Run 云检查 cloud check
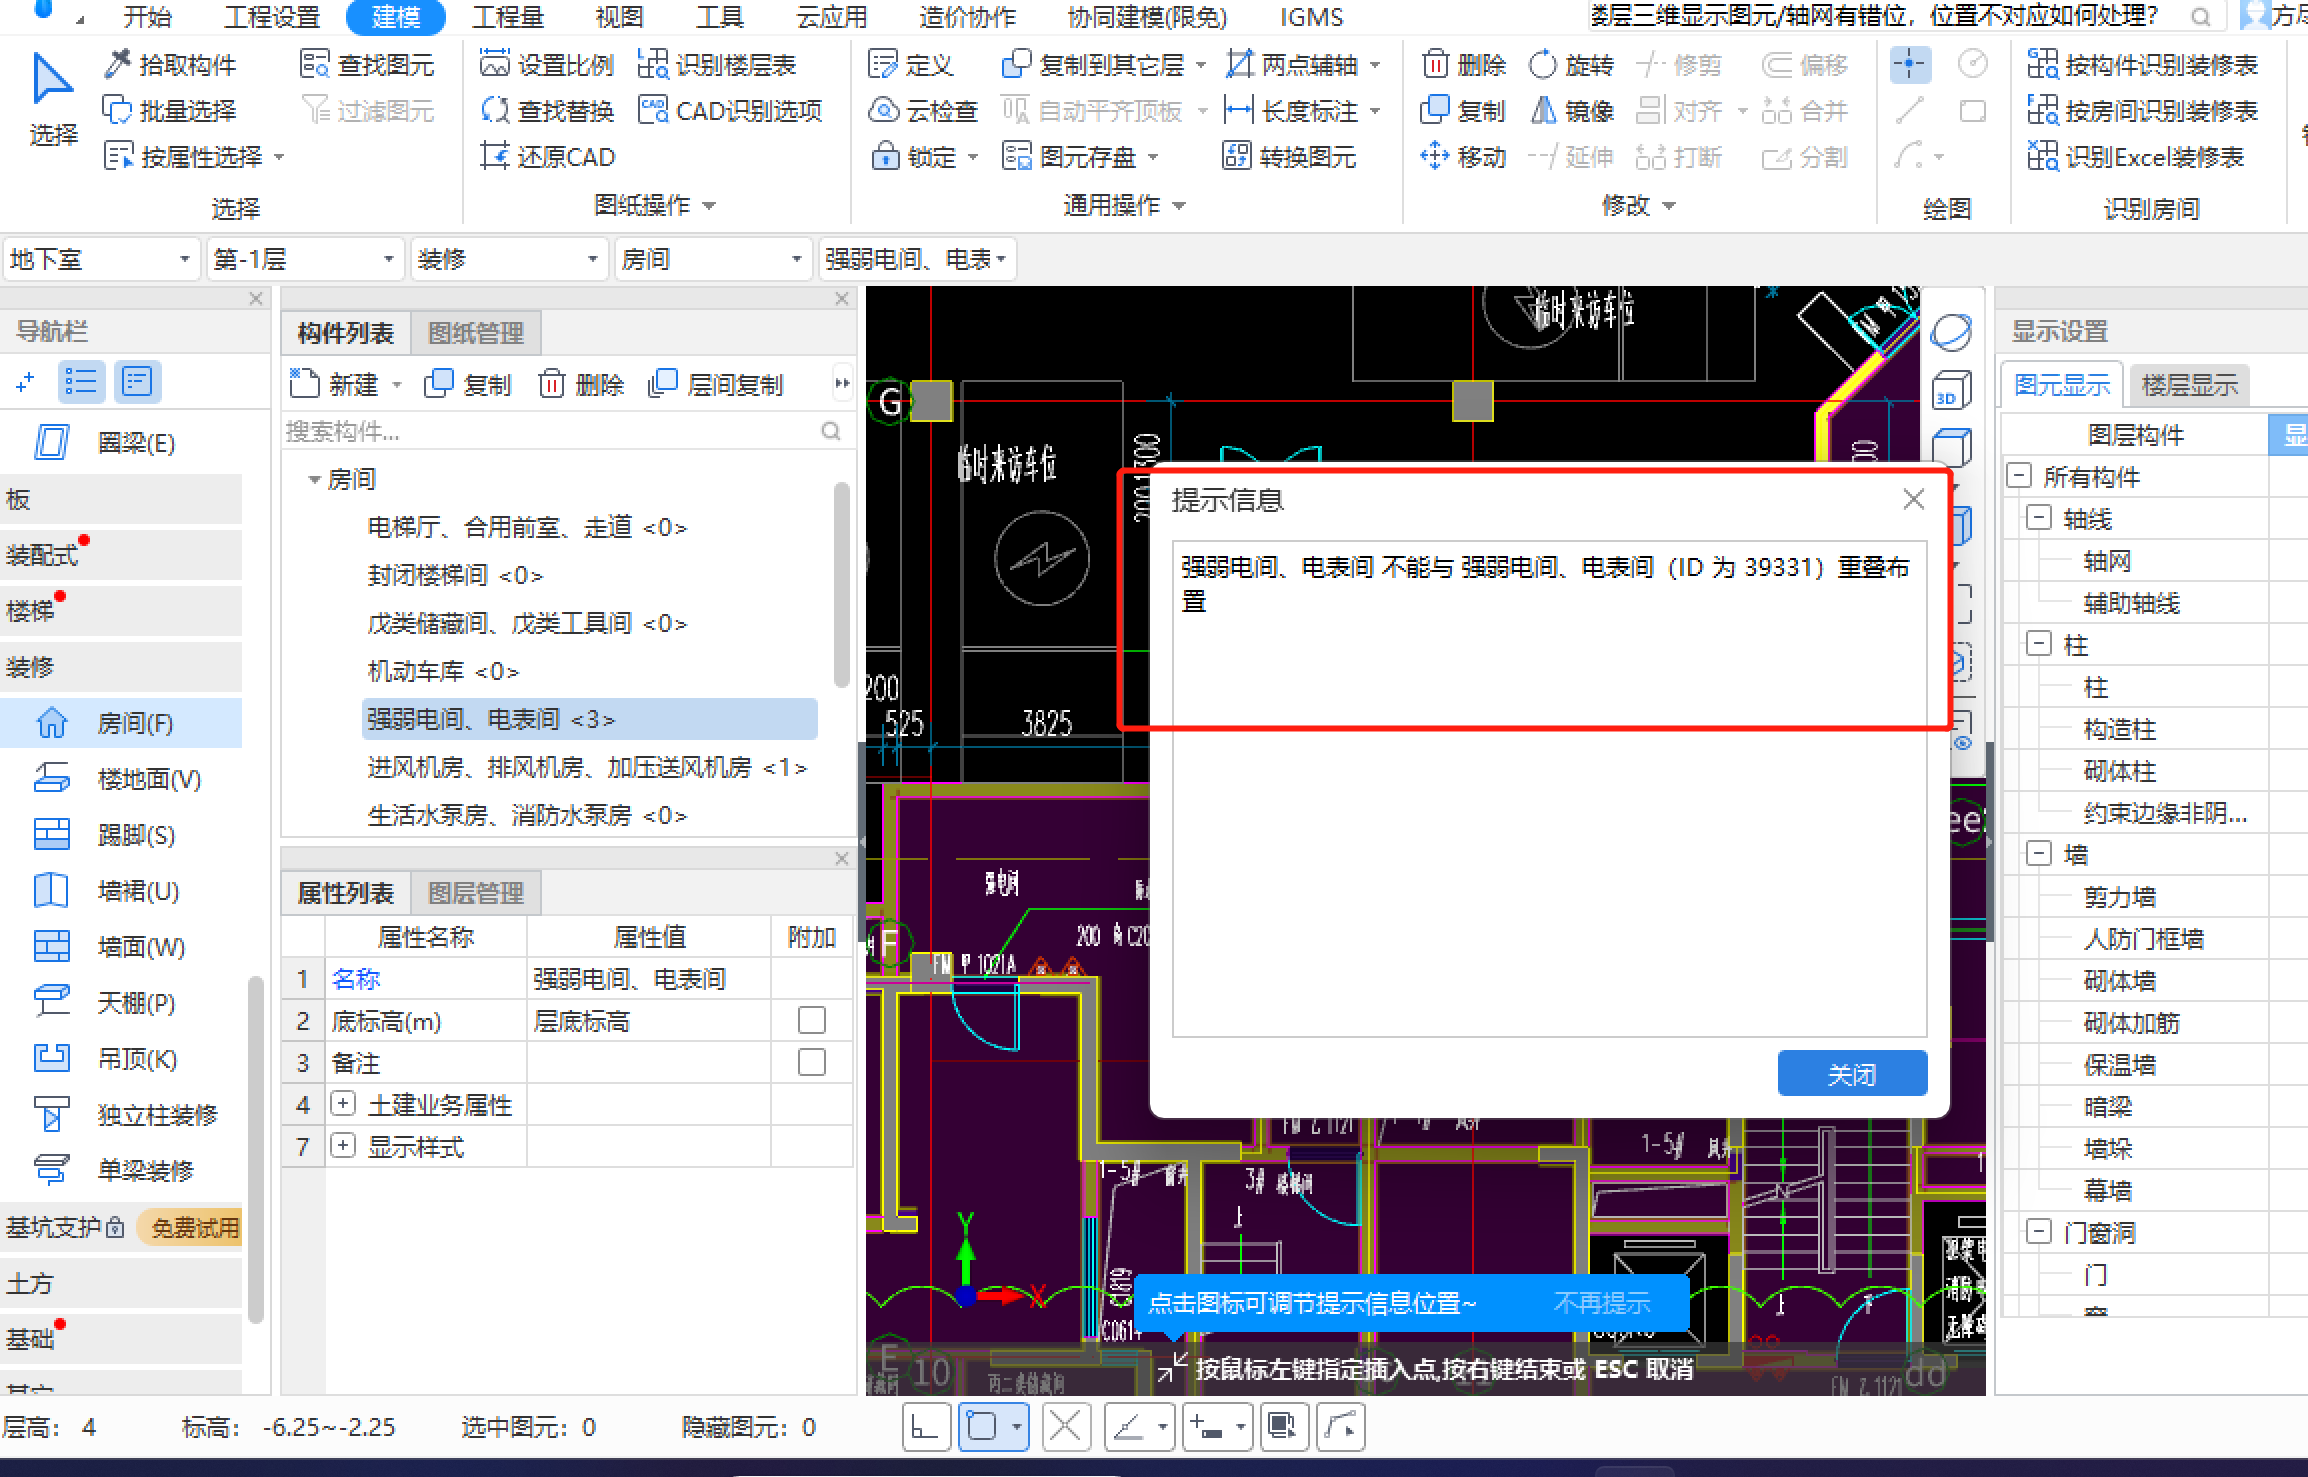The width and height of the screenshot is (2308, 1477). (922, 111)
